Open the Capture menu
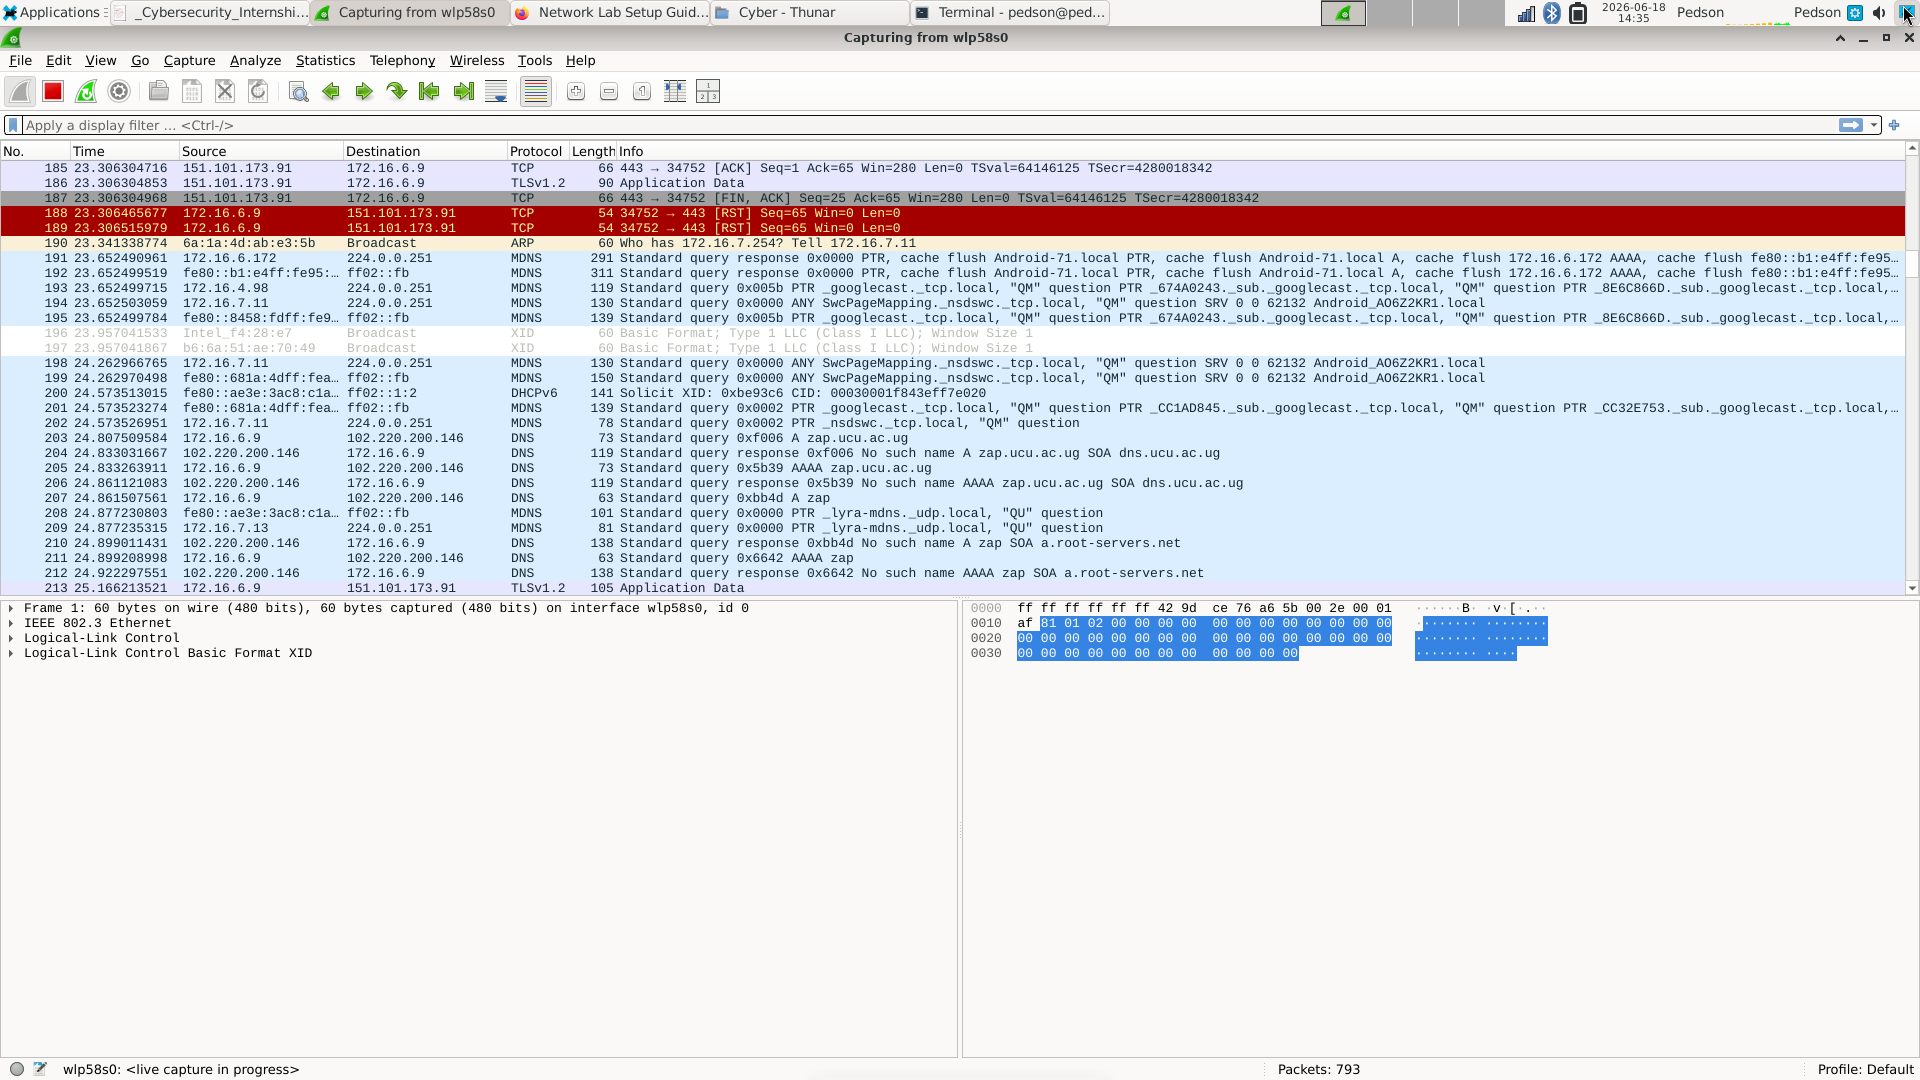This screenshot has width=1920, height=1080. click(189, 61)
